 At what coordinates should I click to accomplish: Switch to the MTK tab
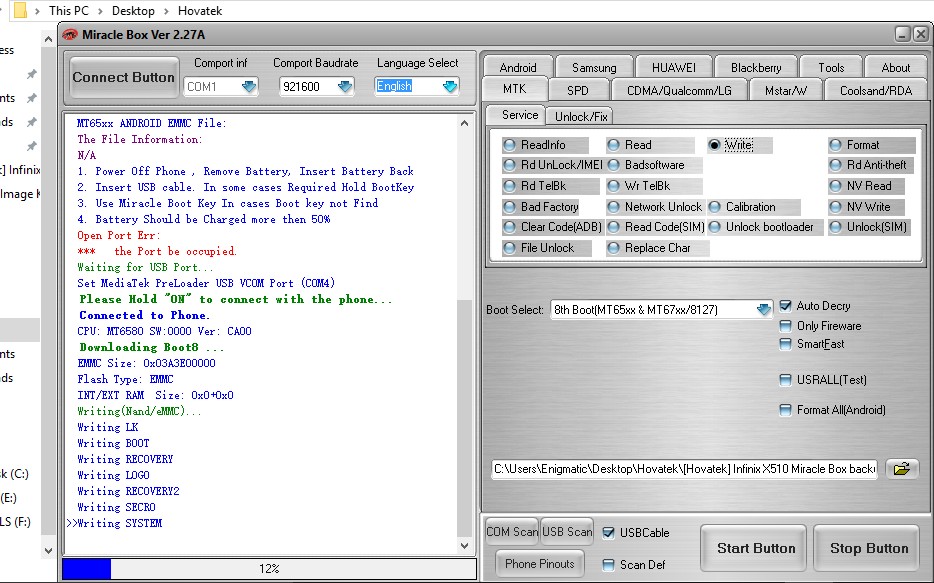tap(515, 89)
